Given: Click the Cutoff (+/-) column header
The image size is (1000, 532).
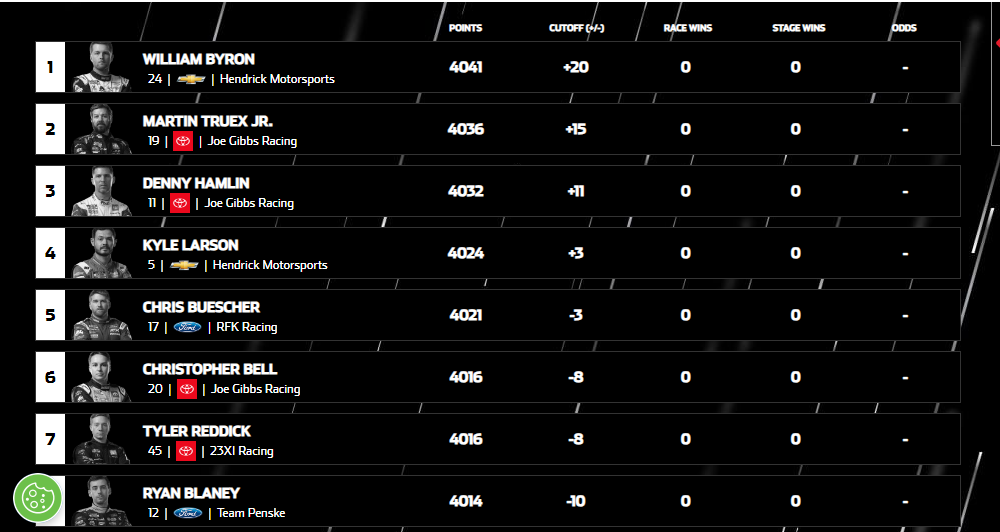Looking at the screenshot, I should pyautogui.click(x=575, y=28).
